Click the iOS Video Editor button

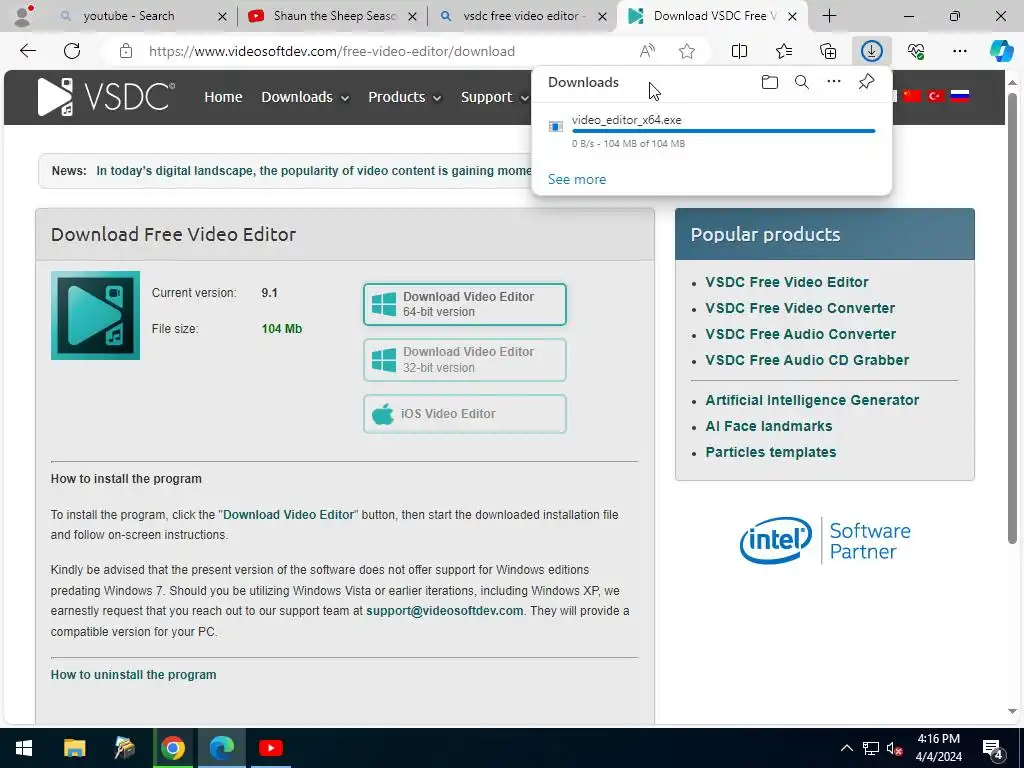tap(464, 414)
